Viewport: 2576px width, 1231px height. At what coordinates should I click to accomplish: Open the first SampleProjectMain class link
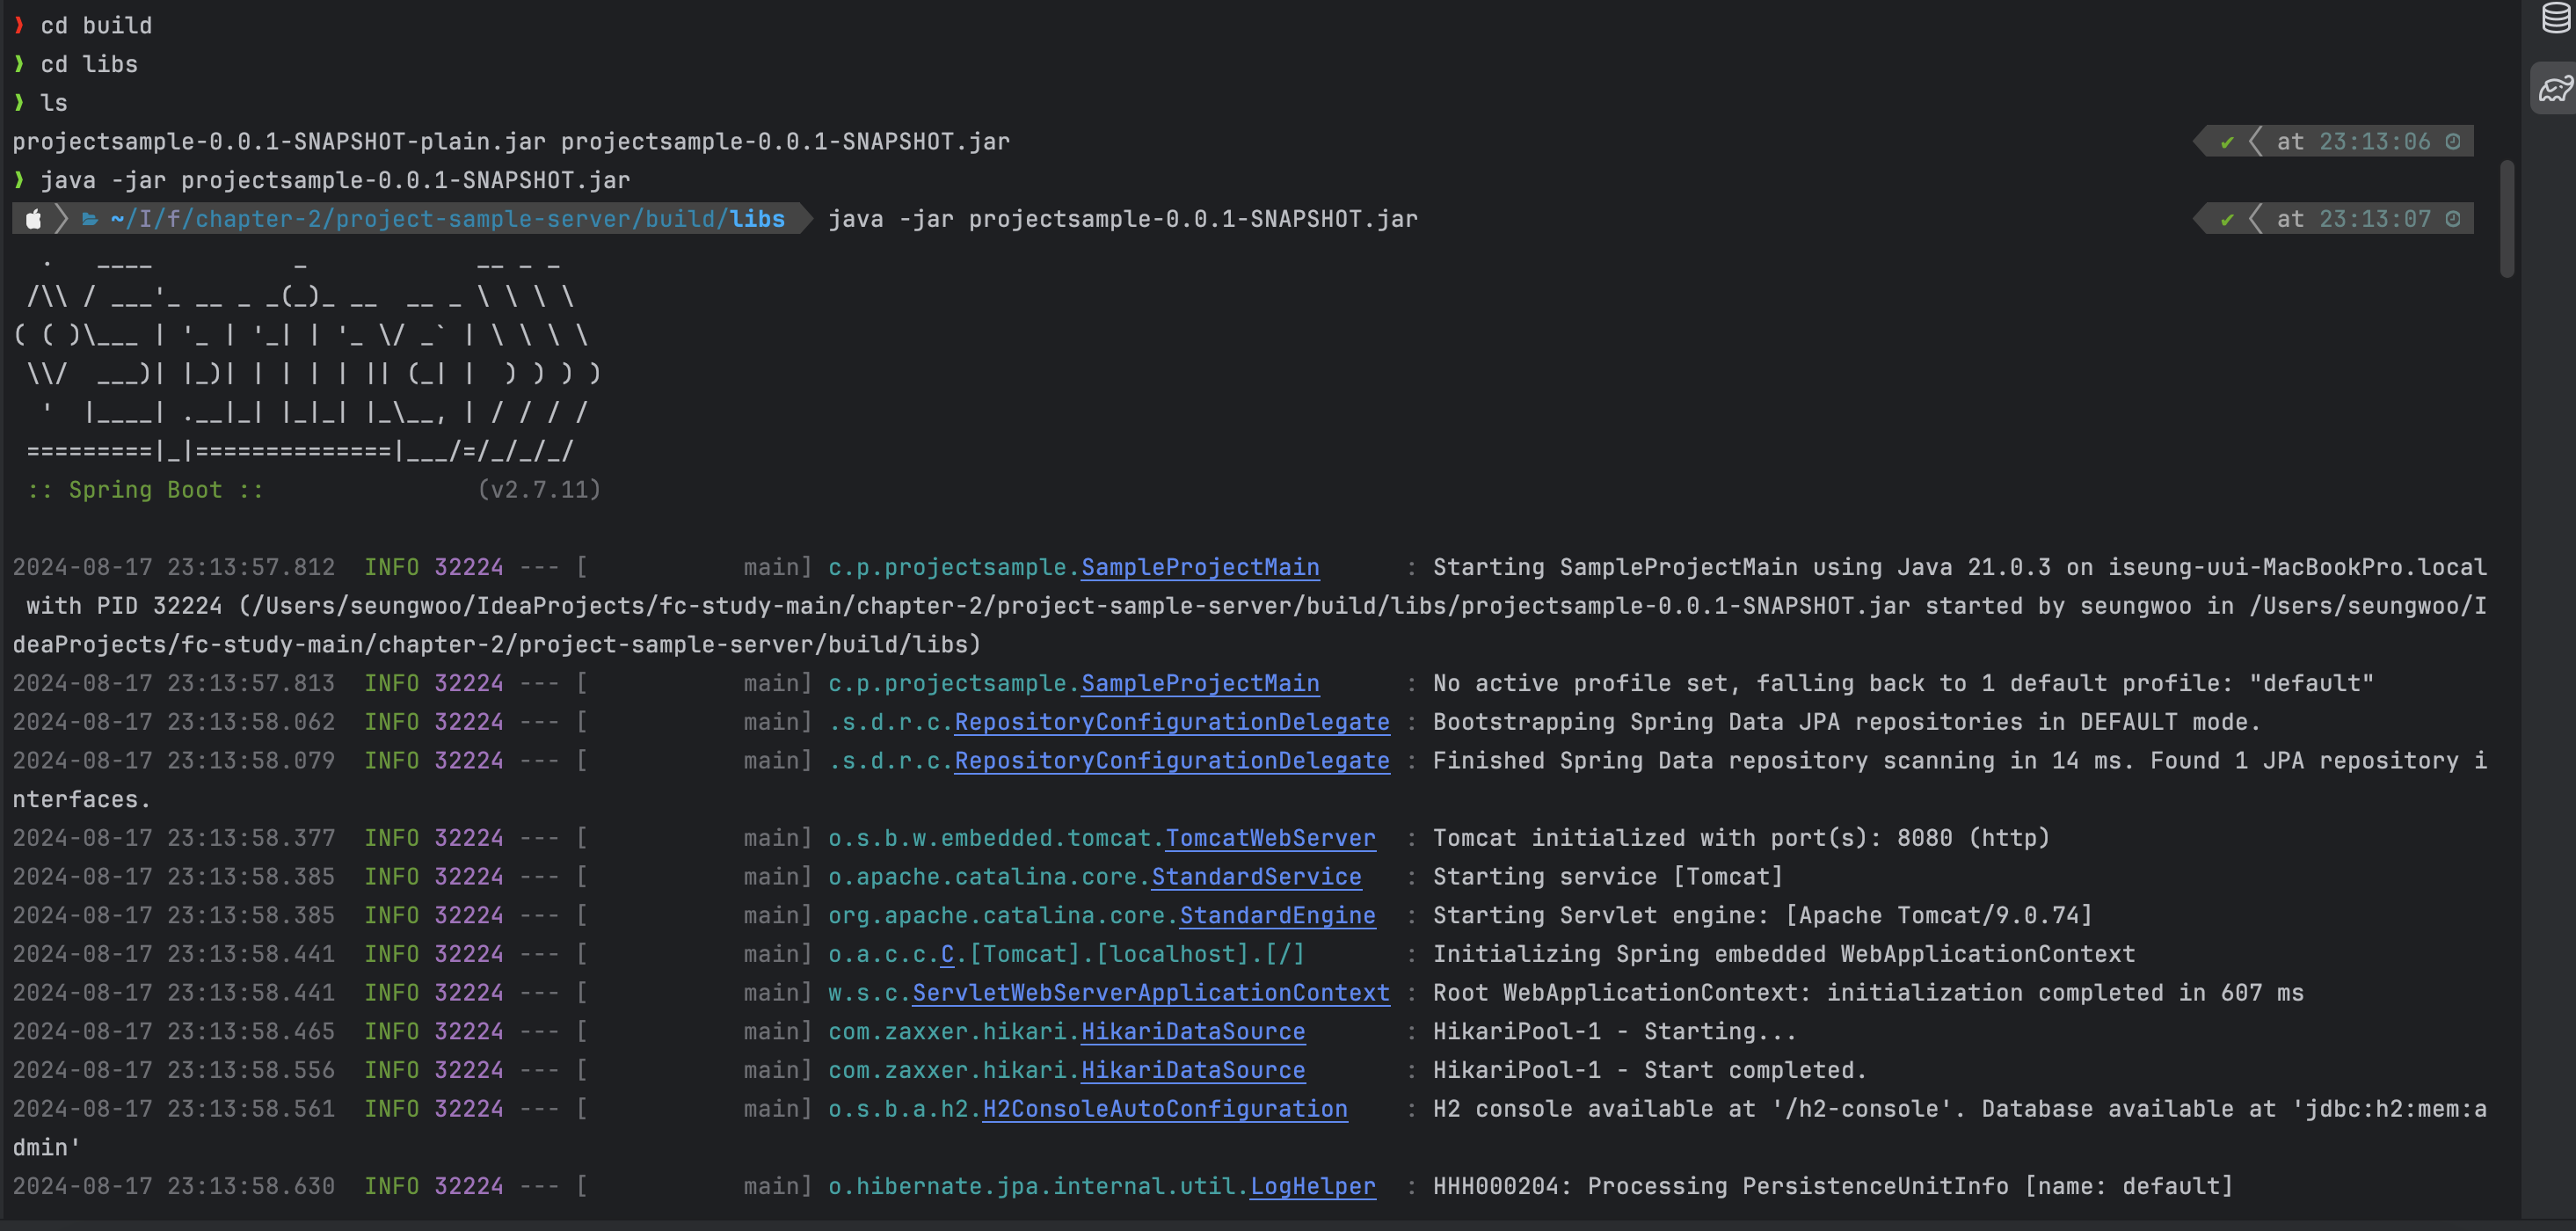(x=1199, y=567)
